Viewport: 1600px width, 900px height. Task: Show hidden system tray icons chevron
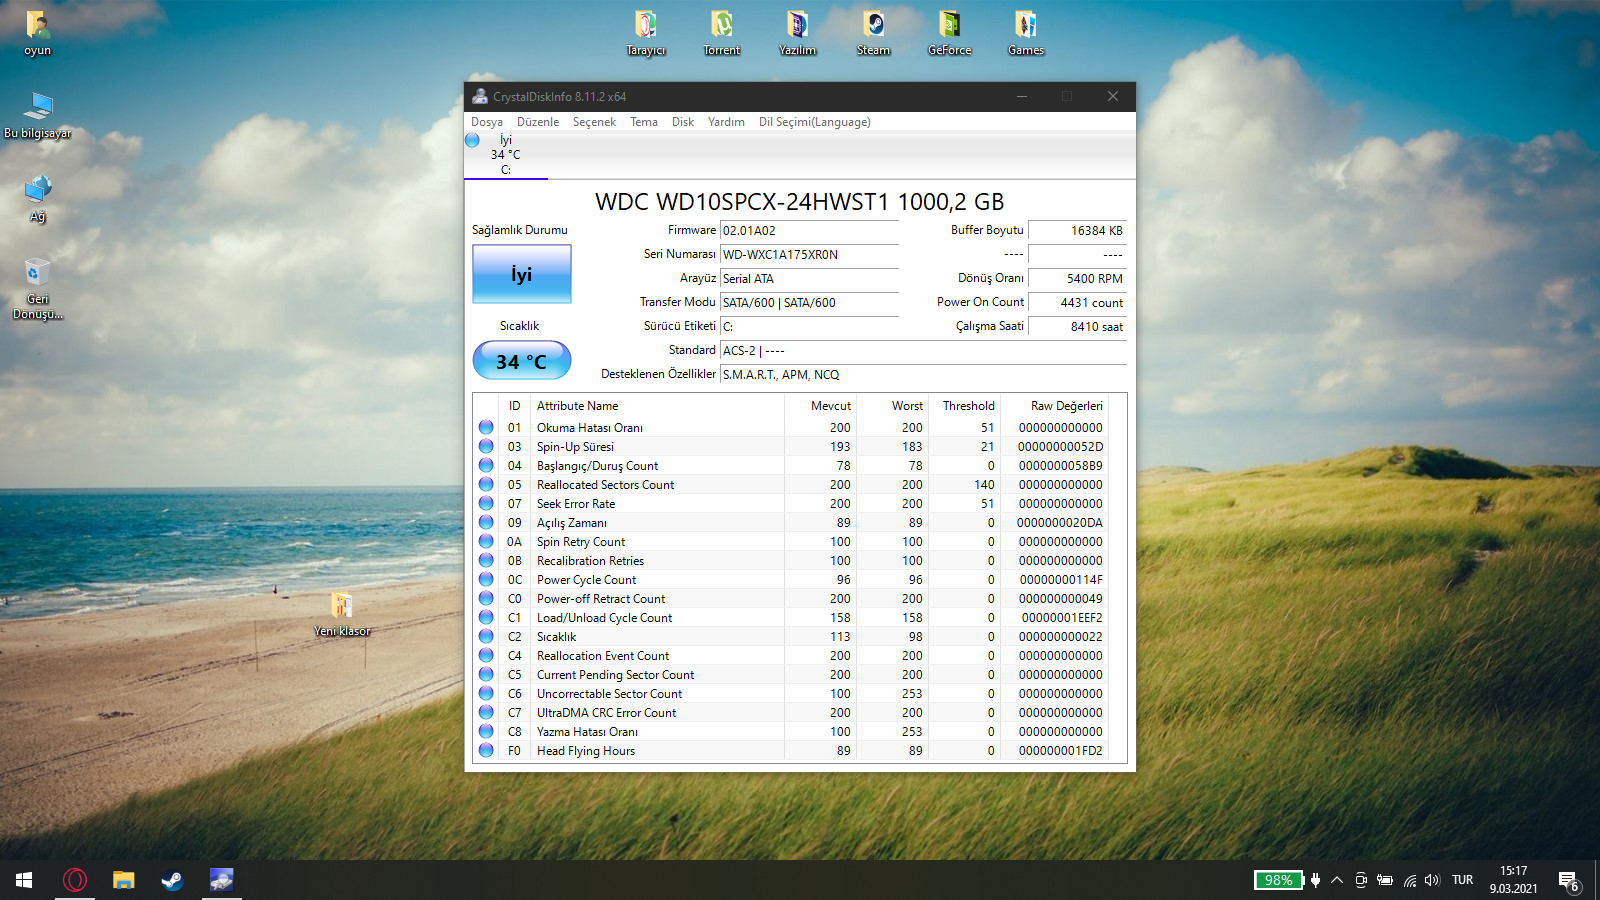[1337, 880]
